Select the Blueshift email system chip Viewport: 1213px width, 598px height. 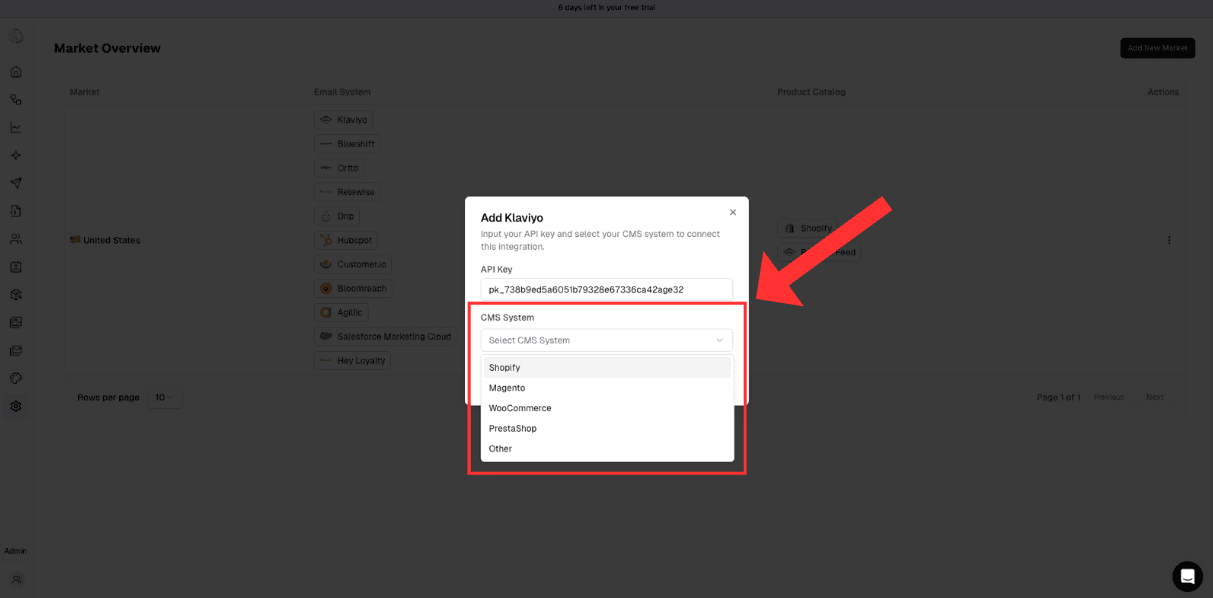[345, 144]
